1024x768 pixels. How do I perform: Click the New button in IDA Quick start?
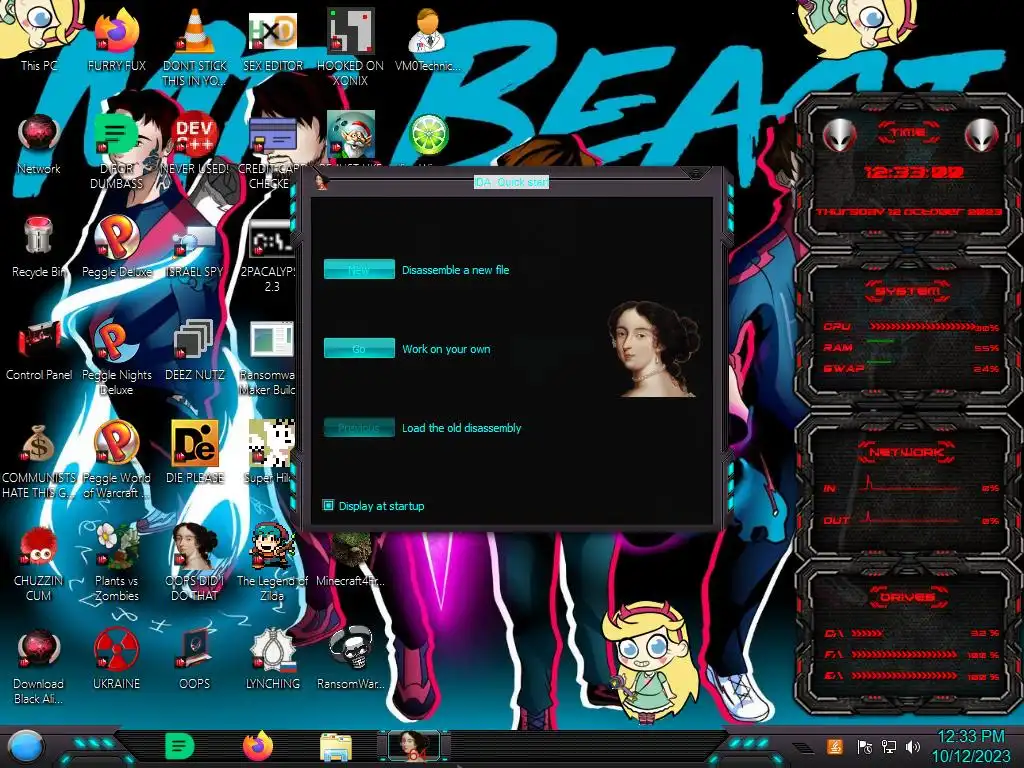[359, 270]
